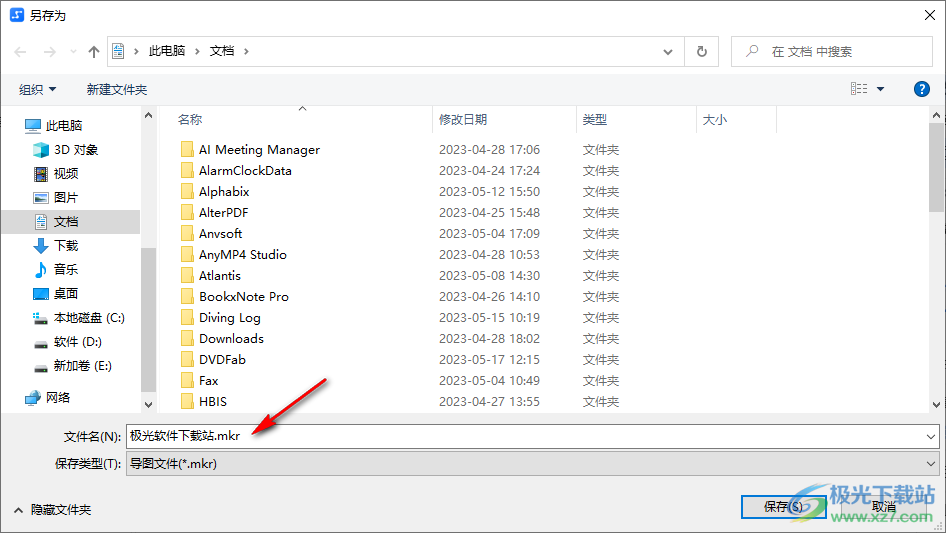Select 网络 in the navigation pane
This screenshot has width=946, height=533.
coord(57,397)
